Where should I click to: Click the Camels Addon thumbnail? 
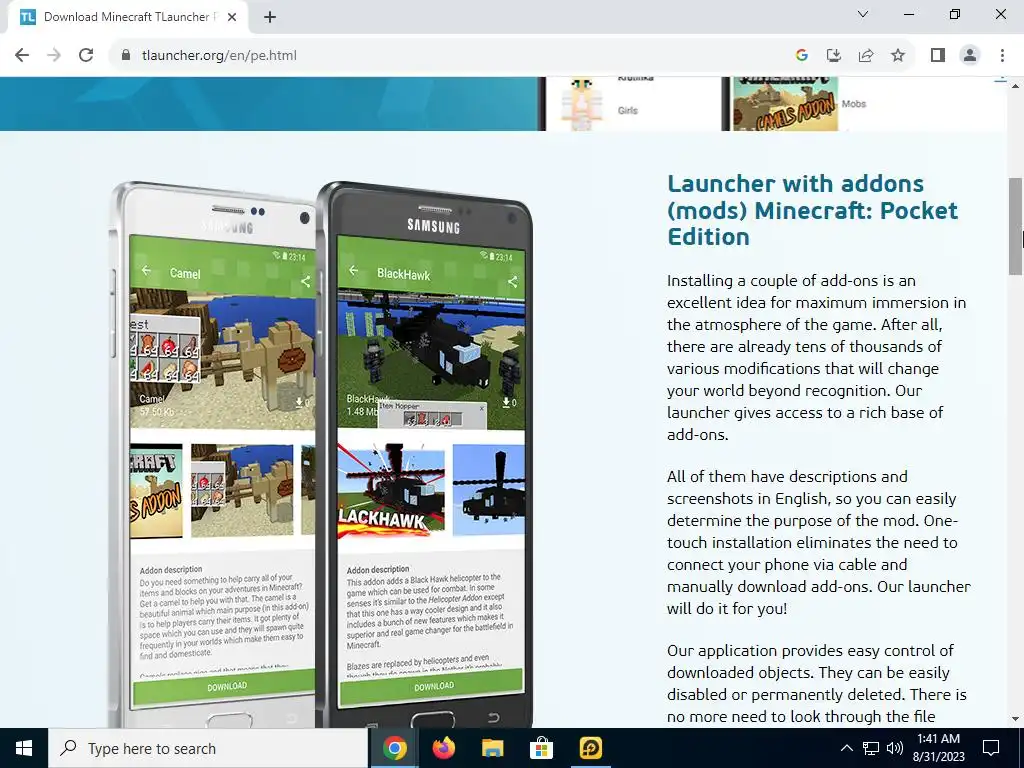tap(786, 104)
